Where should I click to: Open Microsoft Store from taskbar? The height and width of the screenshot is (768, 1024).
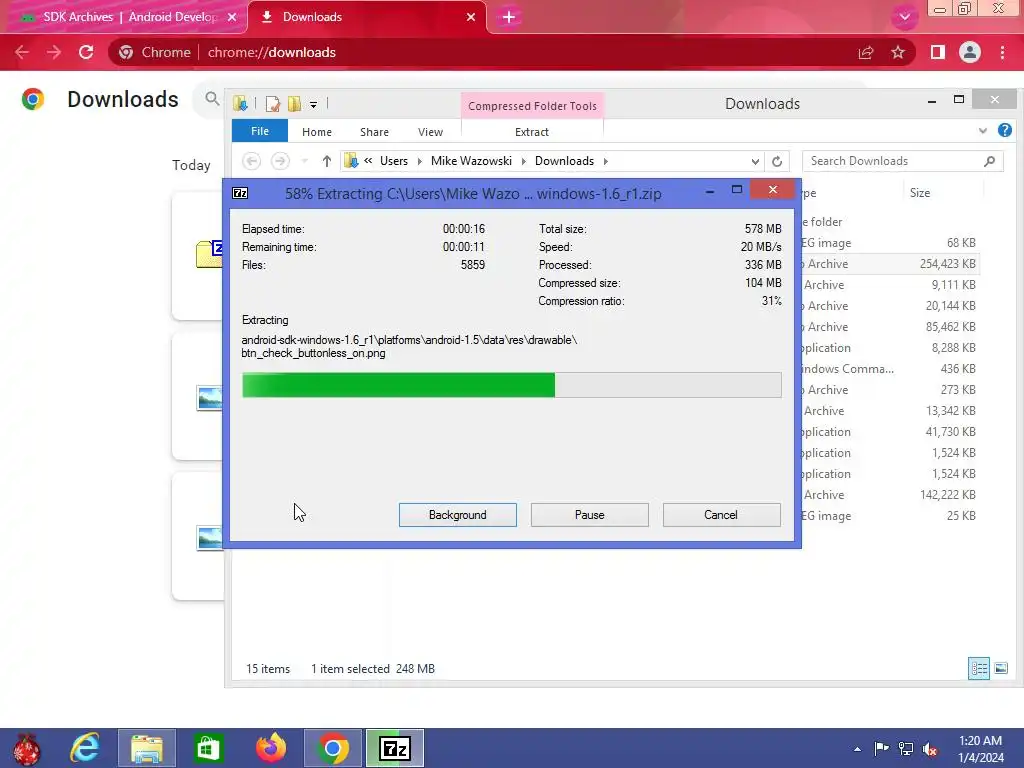tap(208, 748)
